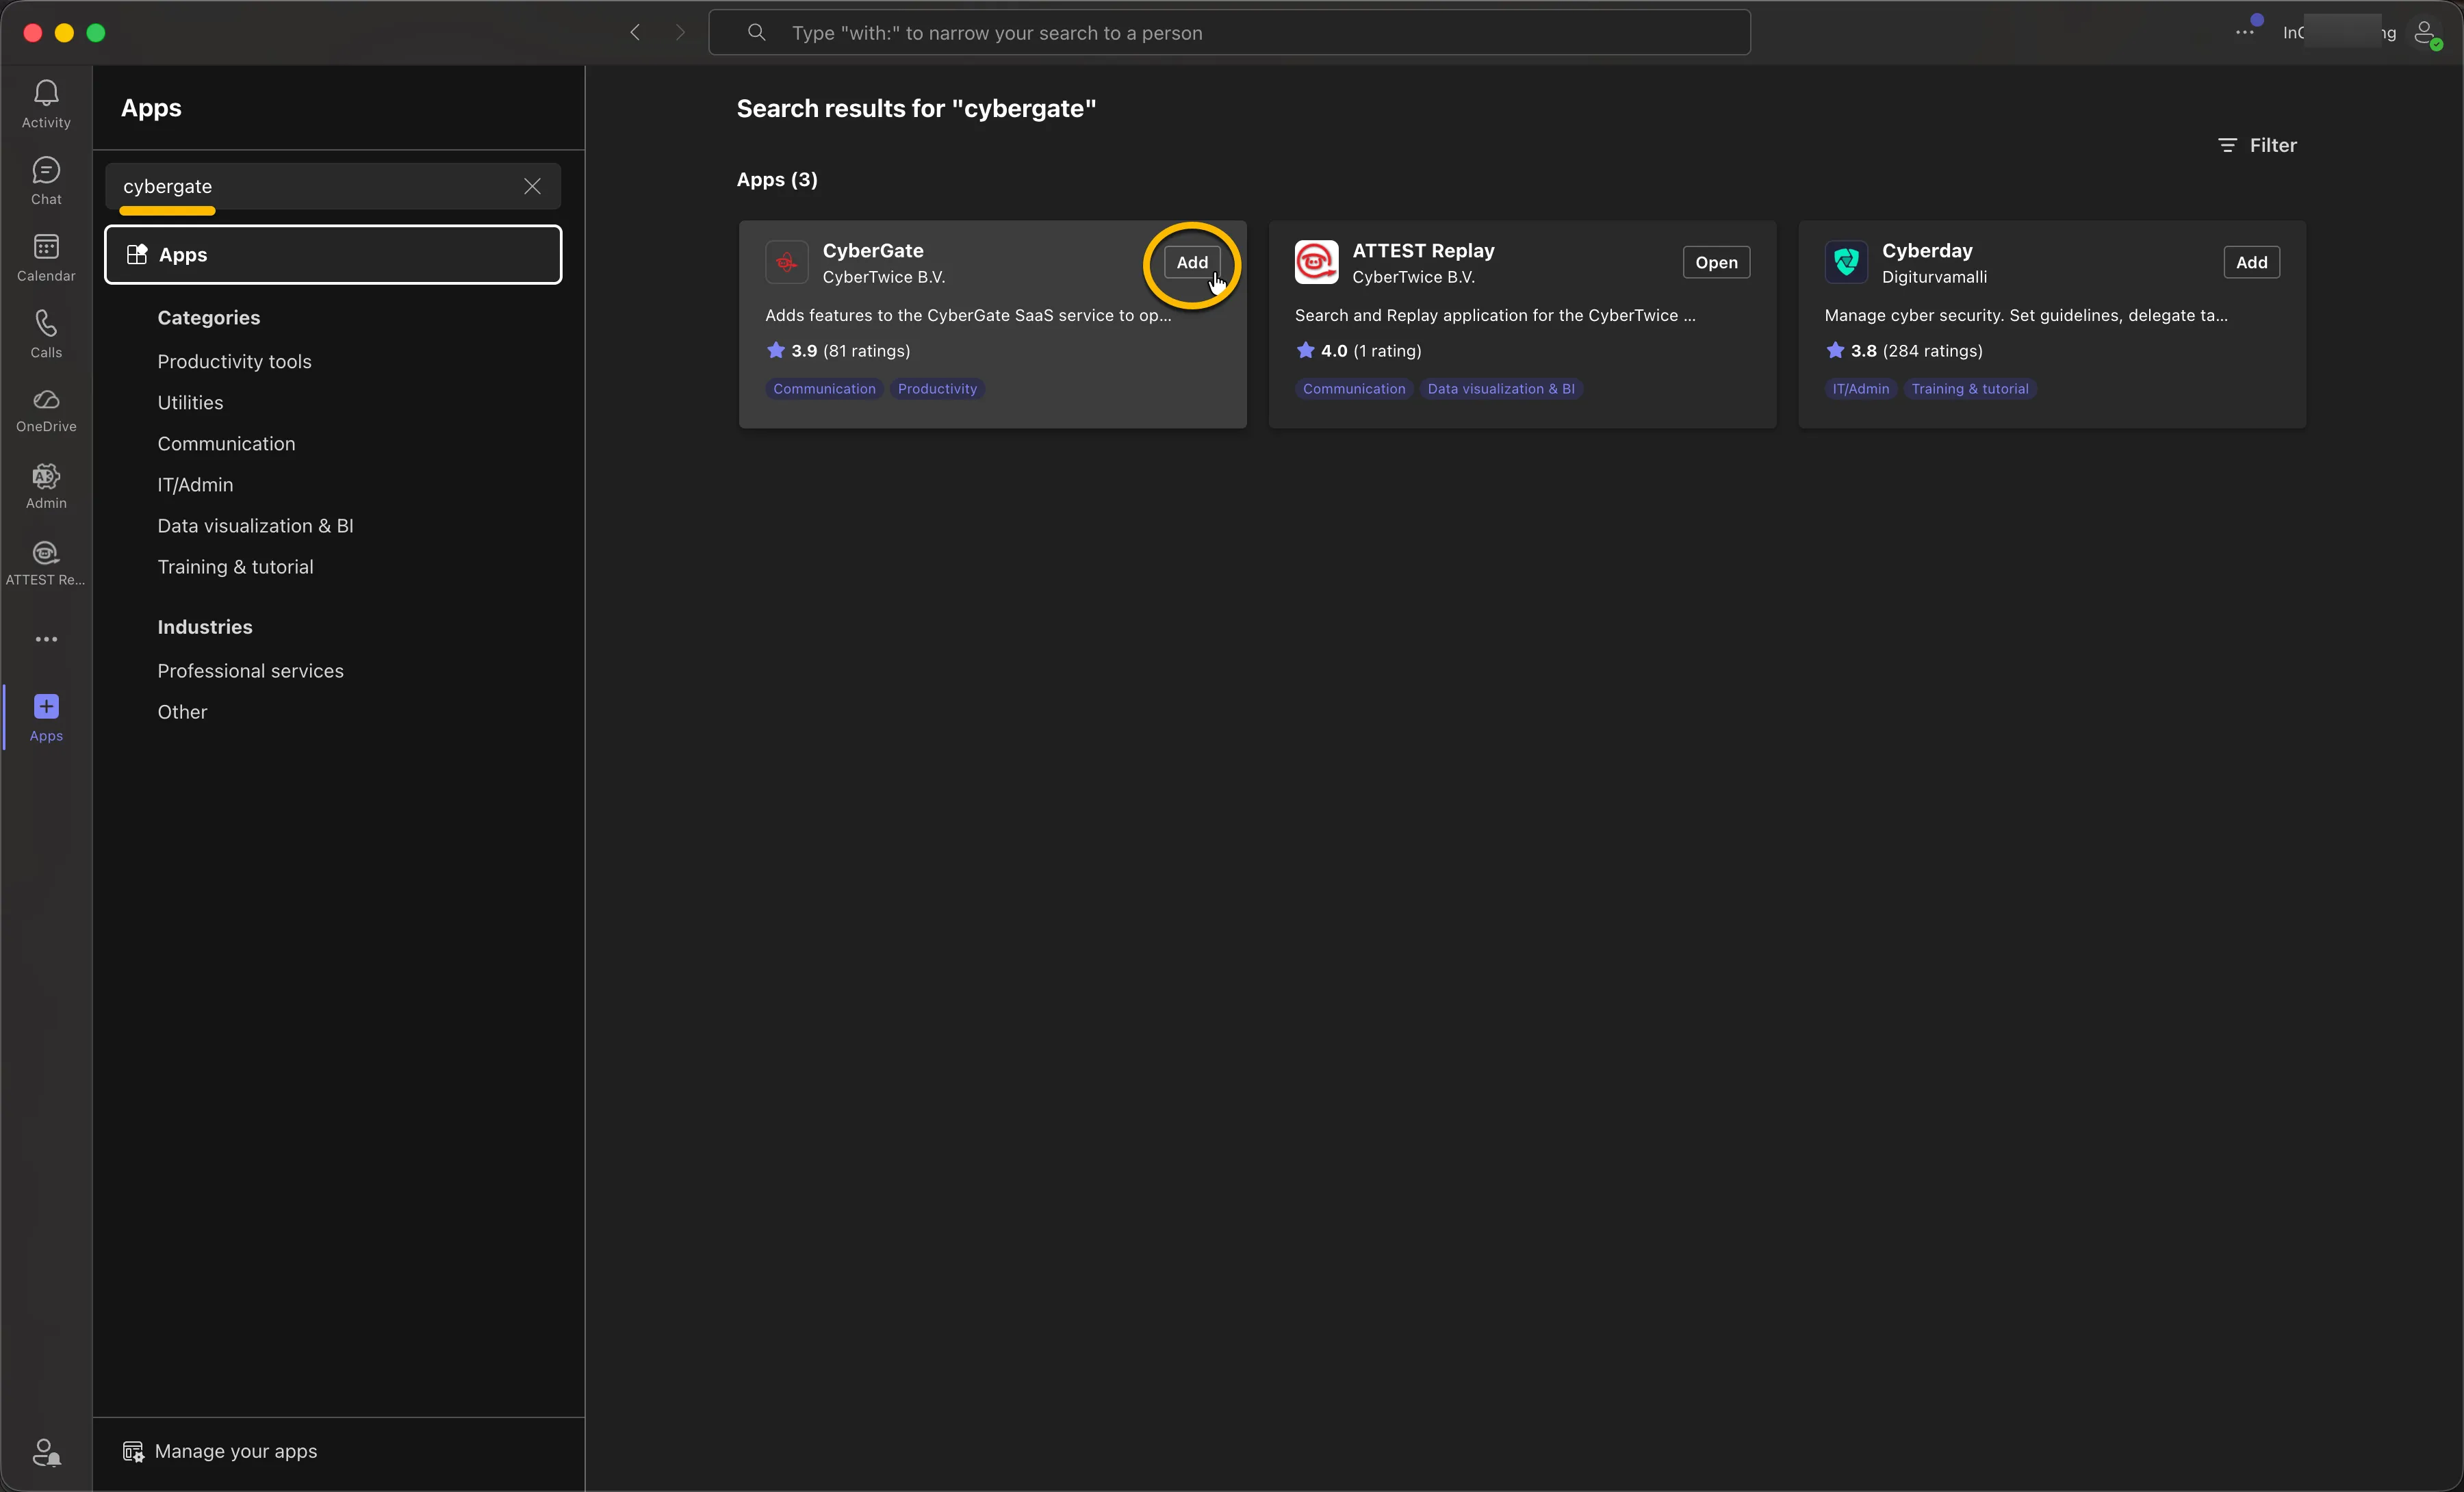Click the CyberGate Productivity tag

click(937, 388)
